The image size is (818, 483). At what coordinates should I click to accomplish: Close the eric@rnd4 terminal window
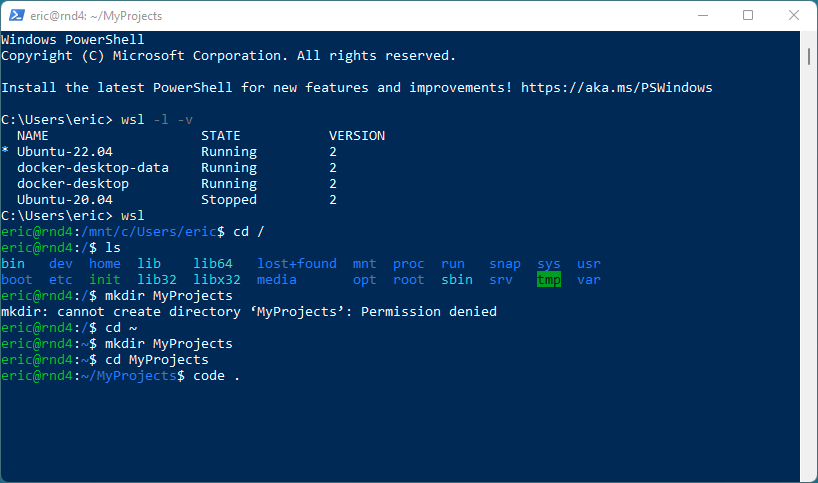[794, 16]
